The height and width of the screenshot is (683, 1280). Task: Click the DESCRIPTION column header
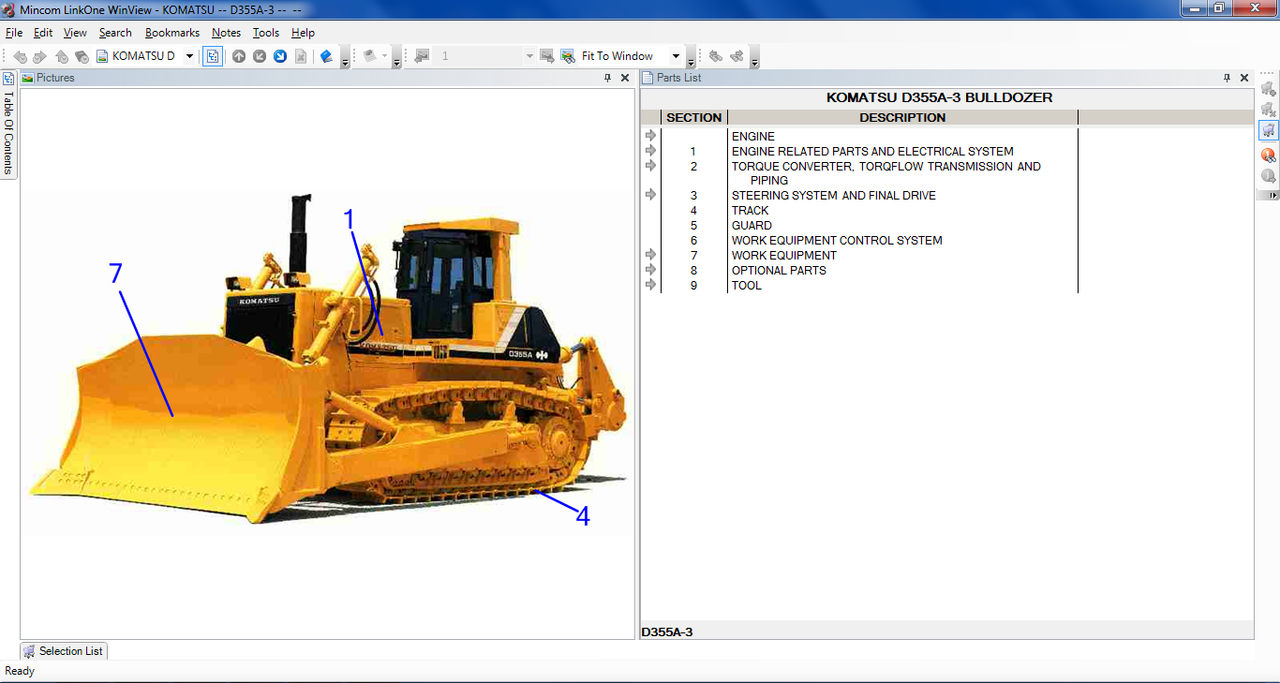click(903, 118)
